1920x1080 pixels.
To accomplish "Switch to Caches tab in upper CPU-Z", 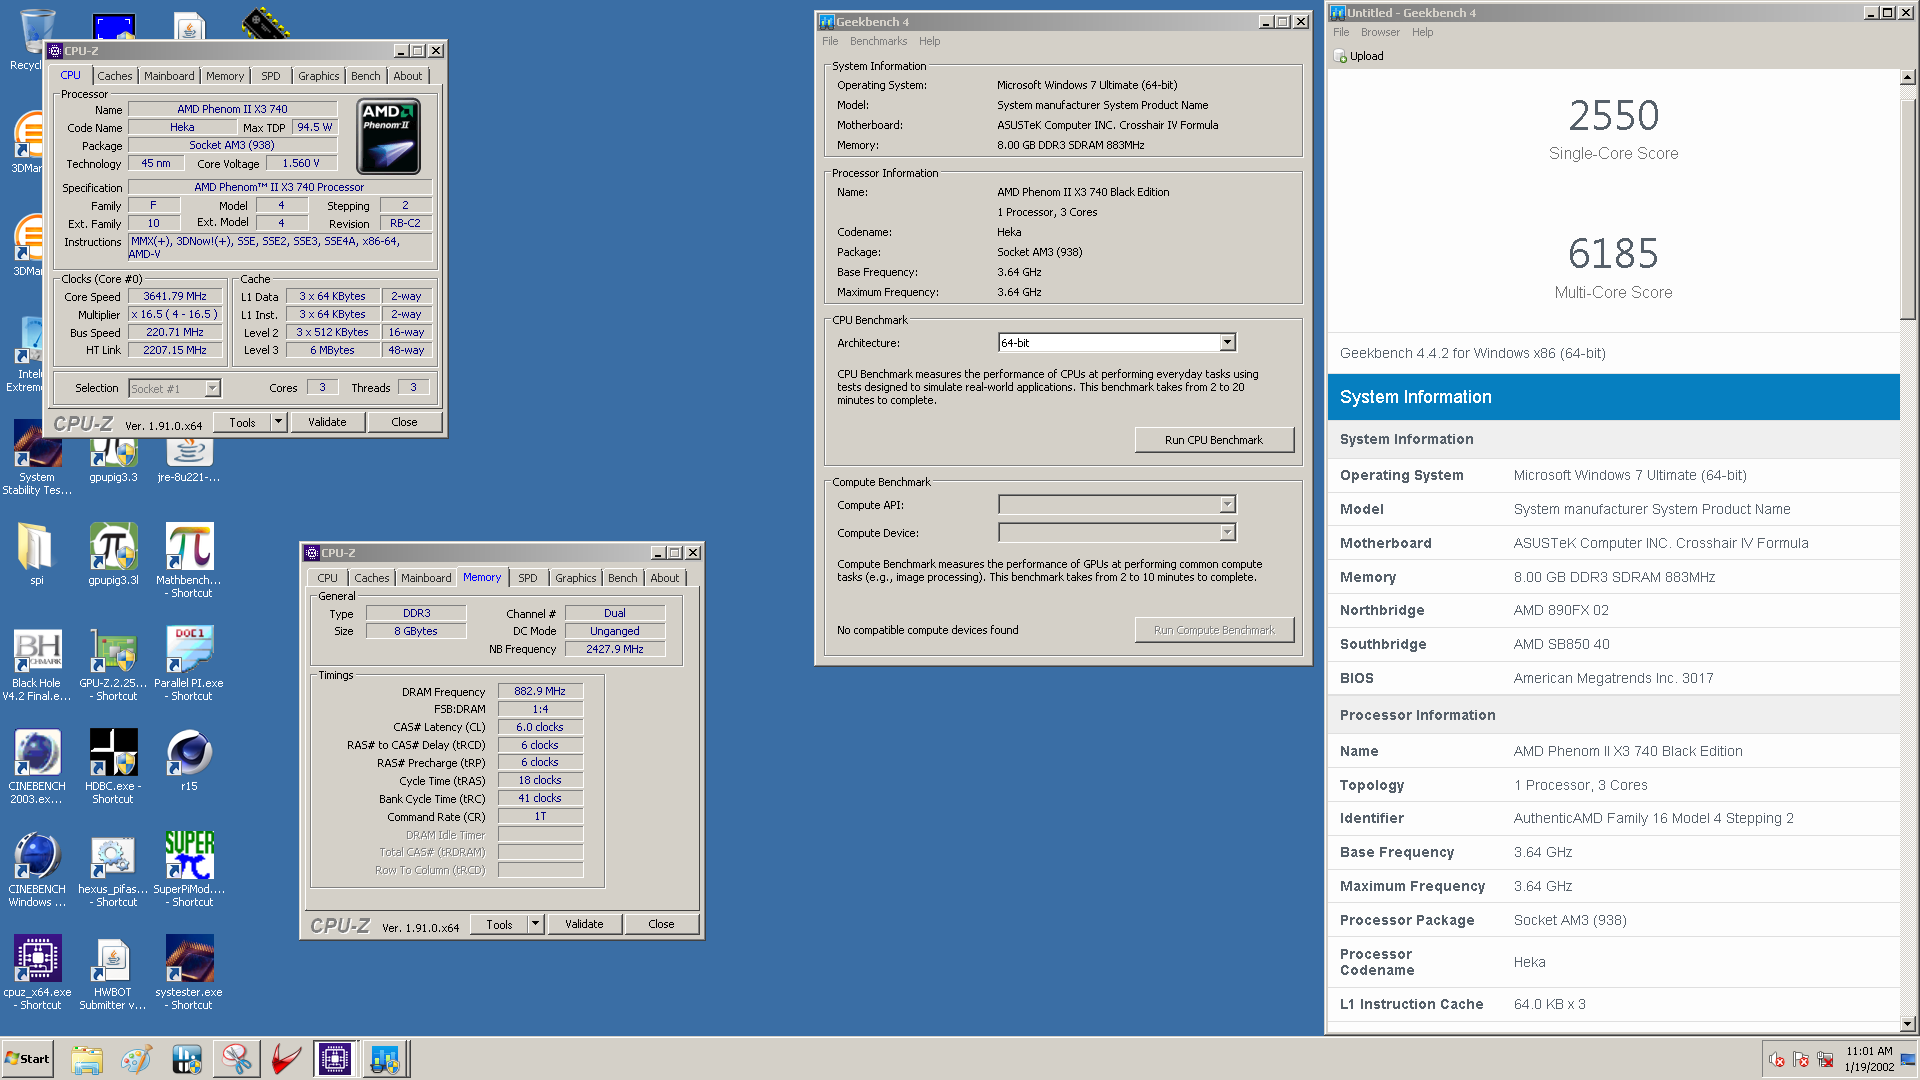I will point(114,76).
